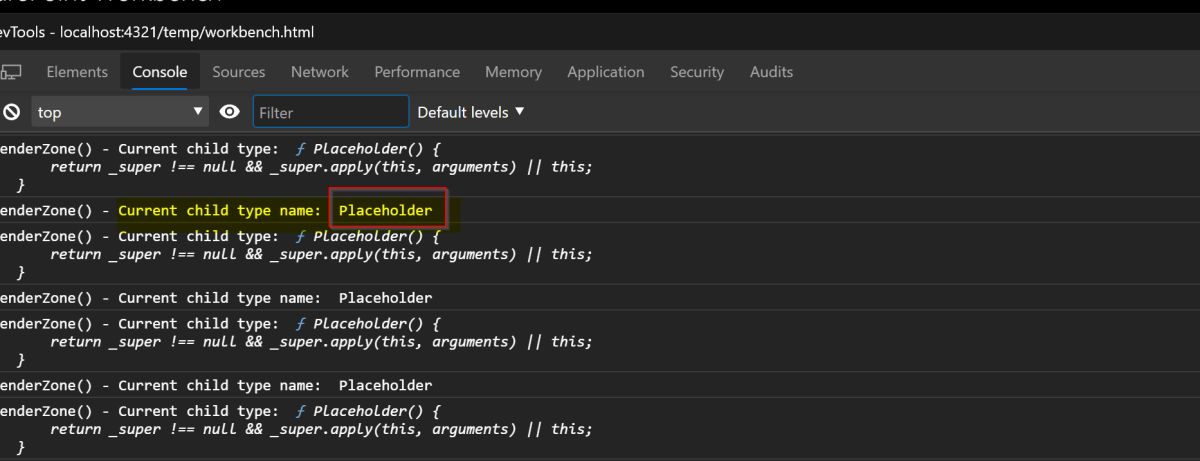The image size is (1200, 461).
Task: Click the highlighted Placeholder value
Action: pos(386,210)
